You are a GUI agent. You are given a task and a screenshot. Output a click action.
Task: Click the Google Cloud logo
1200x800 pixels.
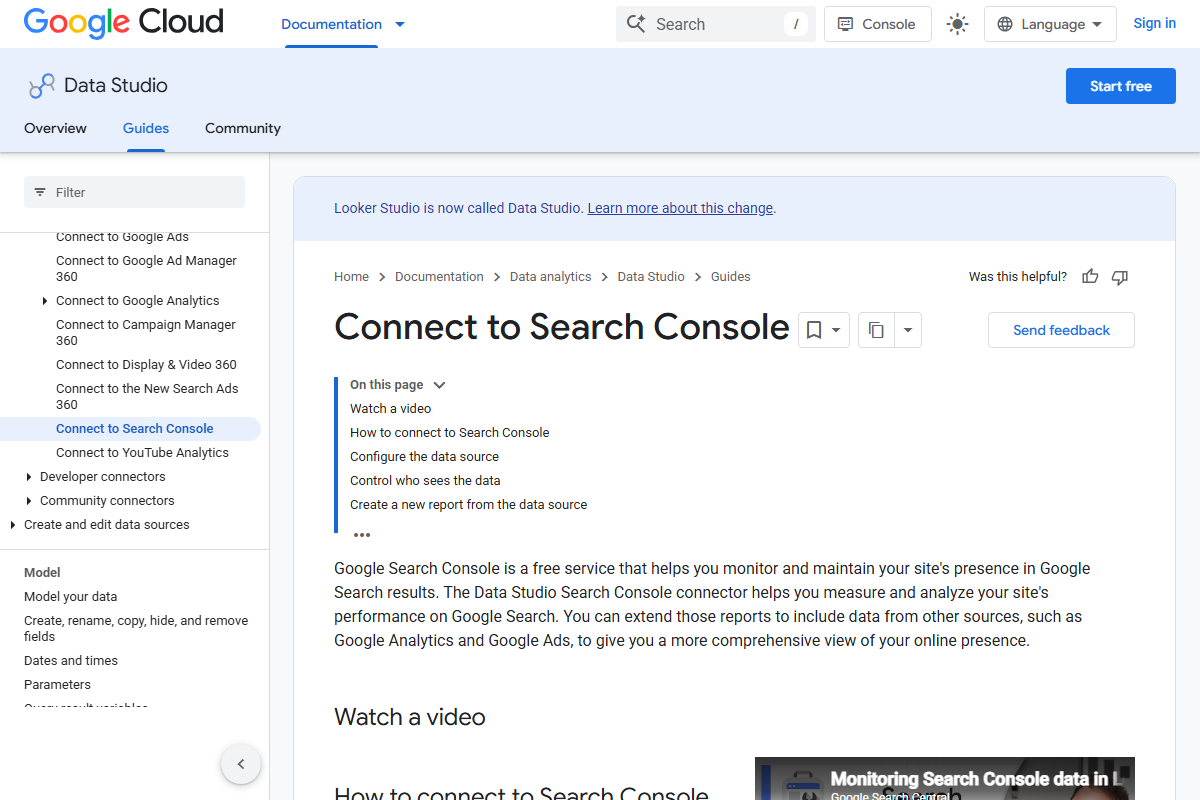(x=124, y=23)
